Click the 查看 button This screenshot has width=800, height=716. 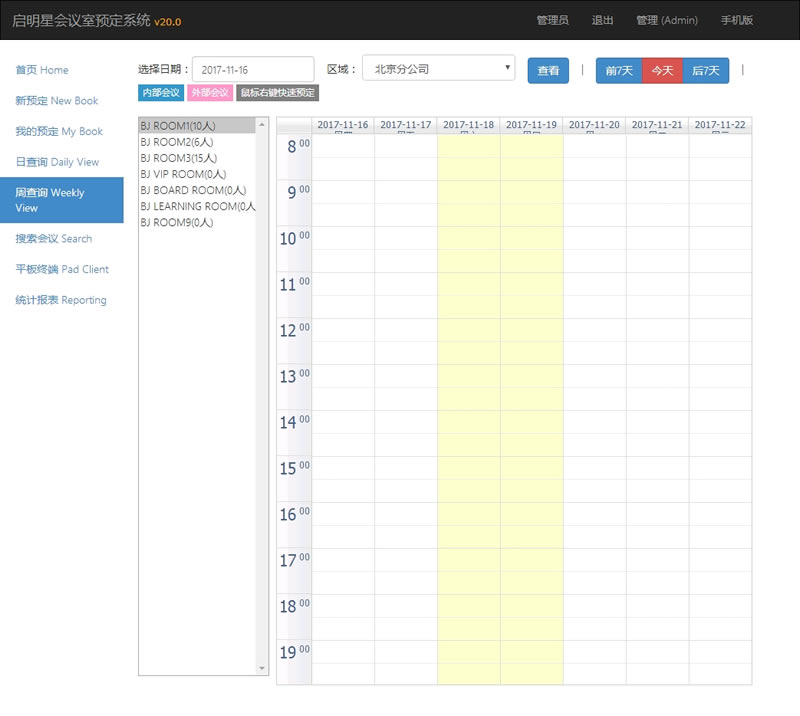[x=548, y=71]
